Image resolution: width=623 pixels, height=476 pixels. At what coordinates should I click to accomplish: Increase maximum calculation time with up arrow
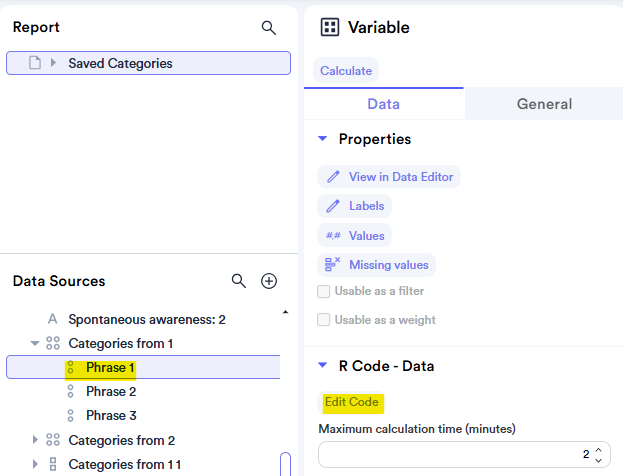point(598,448)
